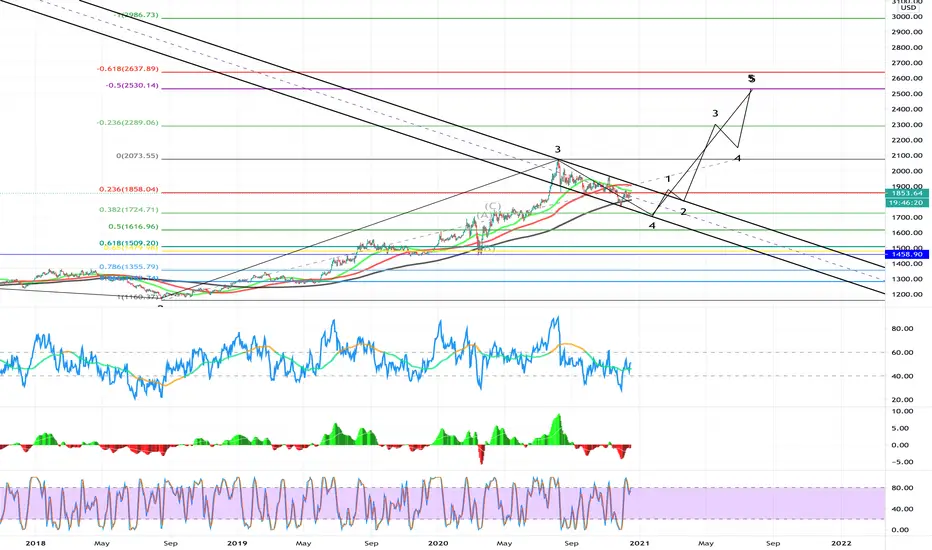This screenshot has height=550, width=932.
Task: Click the 0.786(1355.79) Fibonacci label
Action: 129,267
